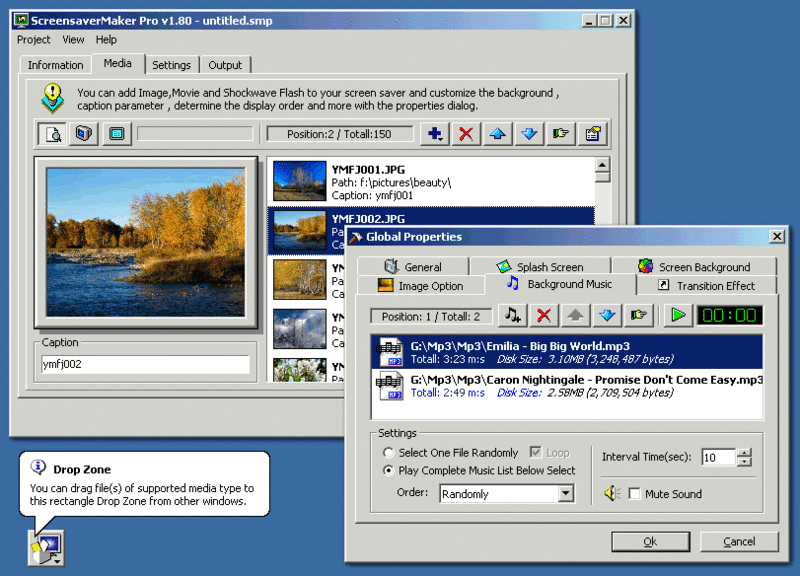Click the Cancel button
The width and height of the screenshot is (800, 576).
[739, 541]
